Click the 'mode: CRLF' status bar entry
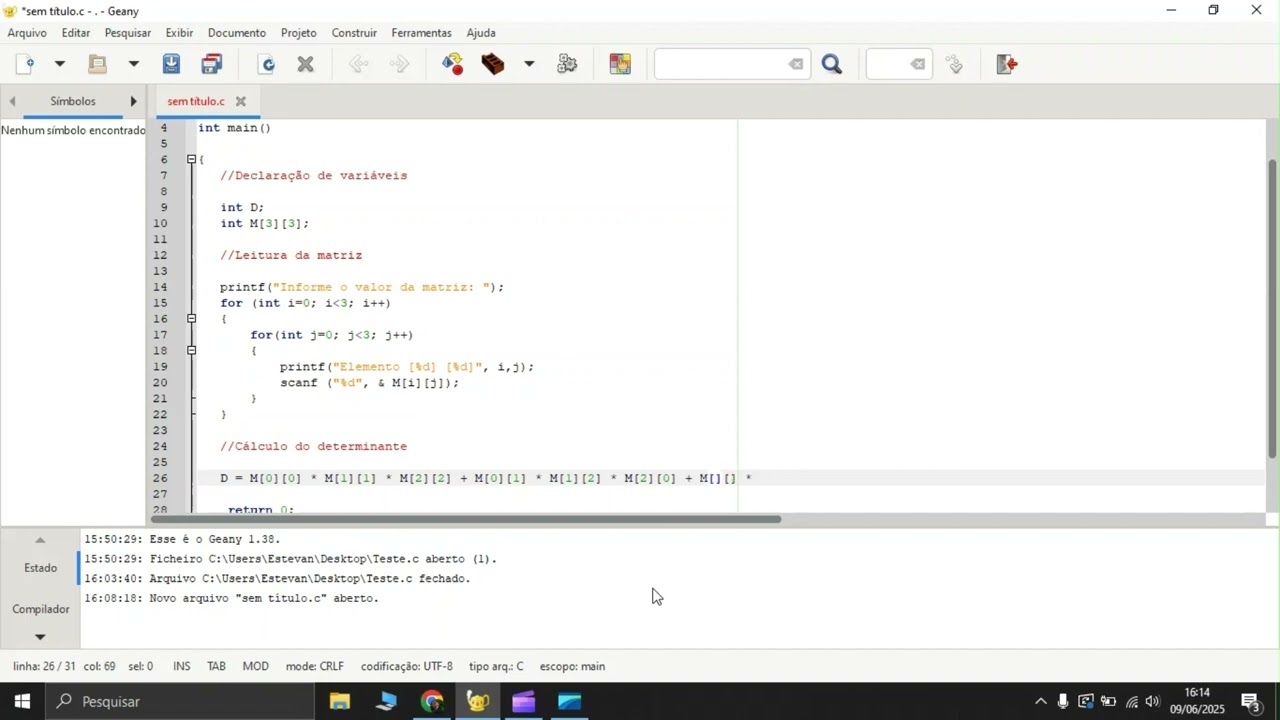Screen dimensions: 1280x720 (314, 666)
